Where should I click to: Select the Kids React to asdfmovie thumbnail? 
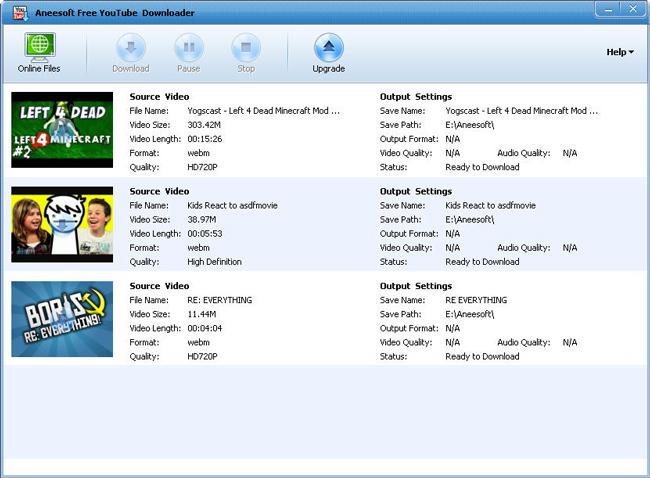(62, 224)
